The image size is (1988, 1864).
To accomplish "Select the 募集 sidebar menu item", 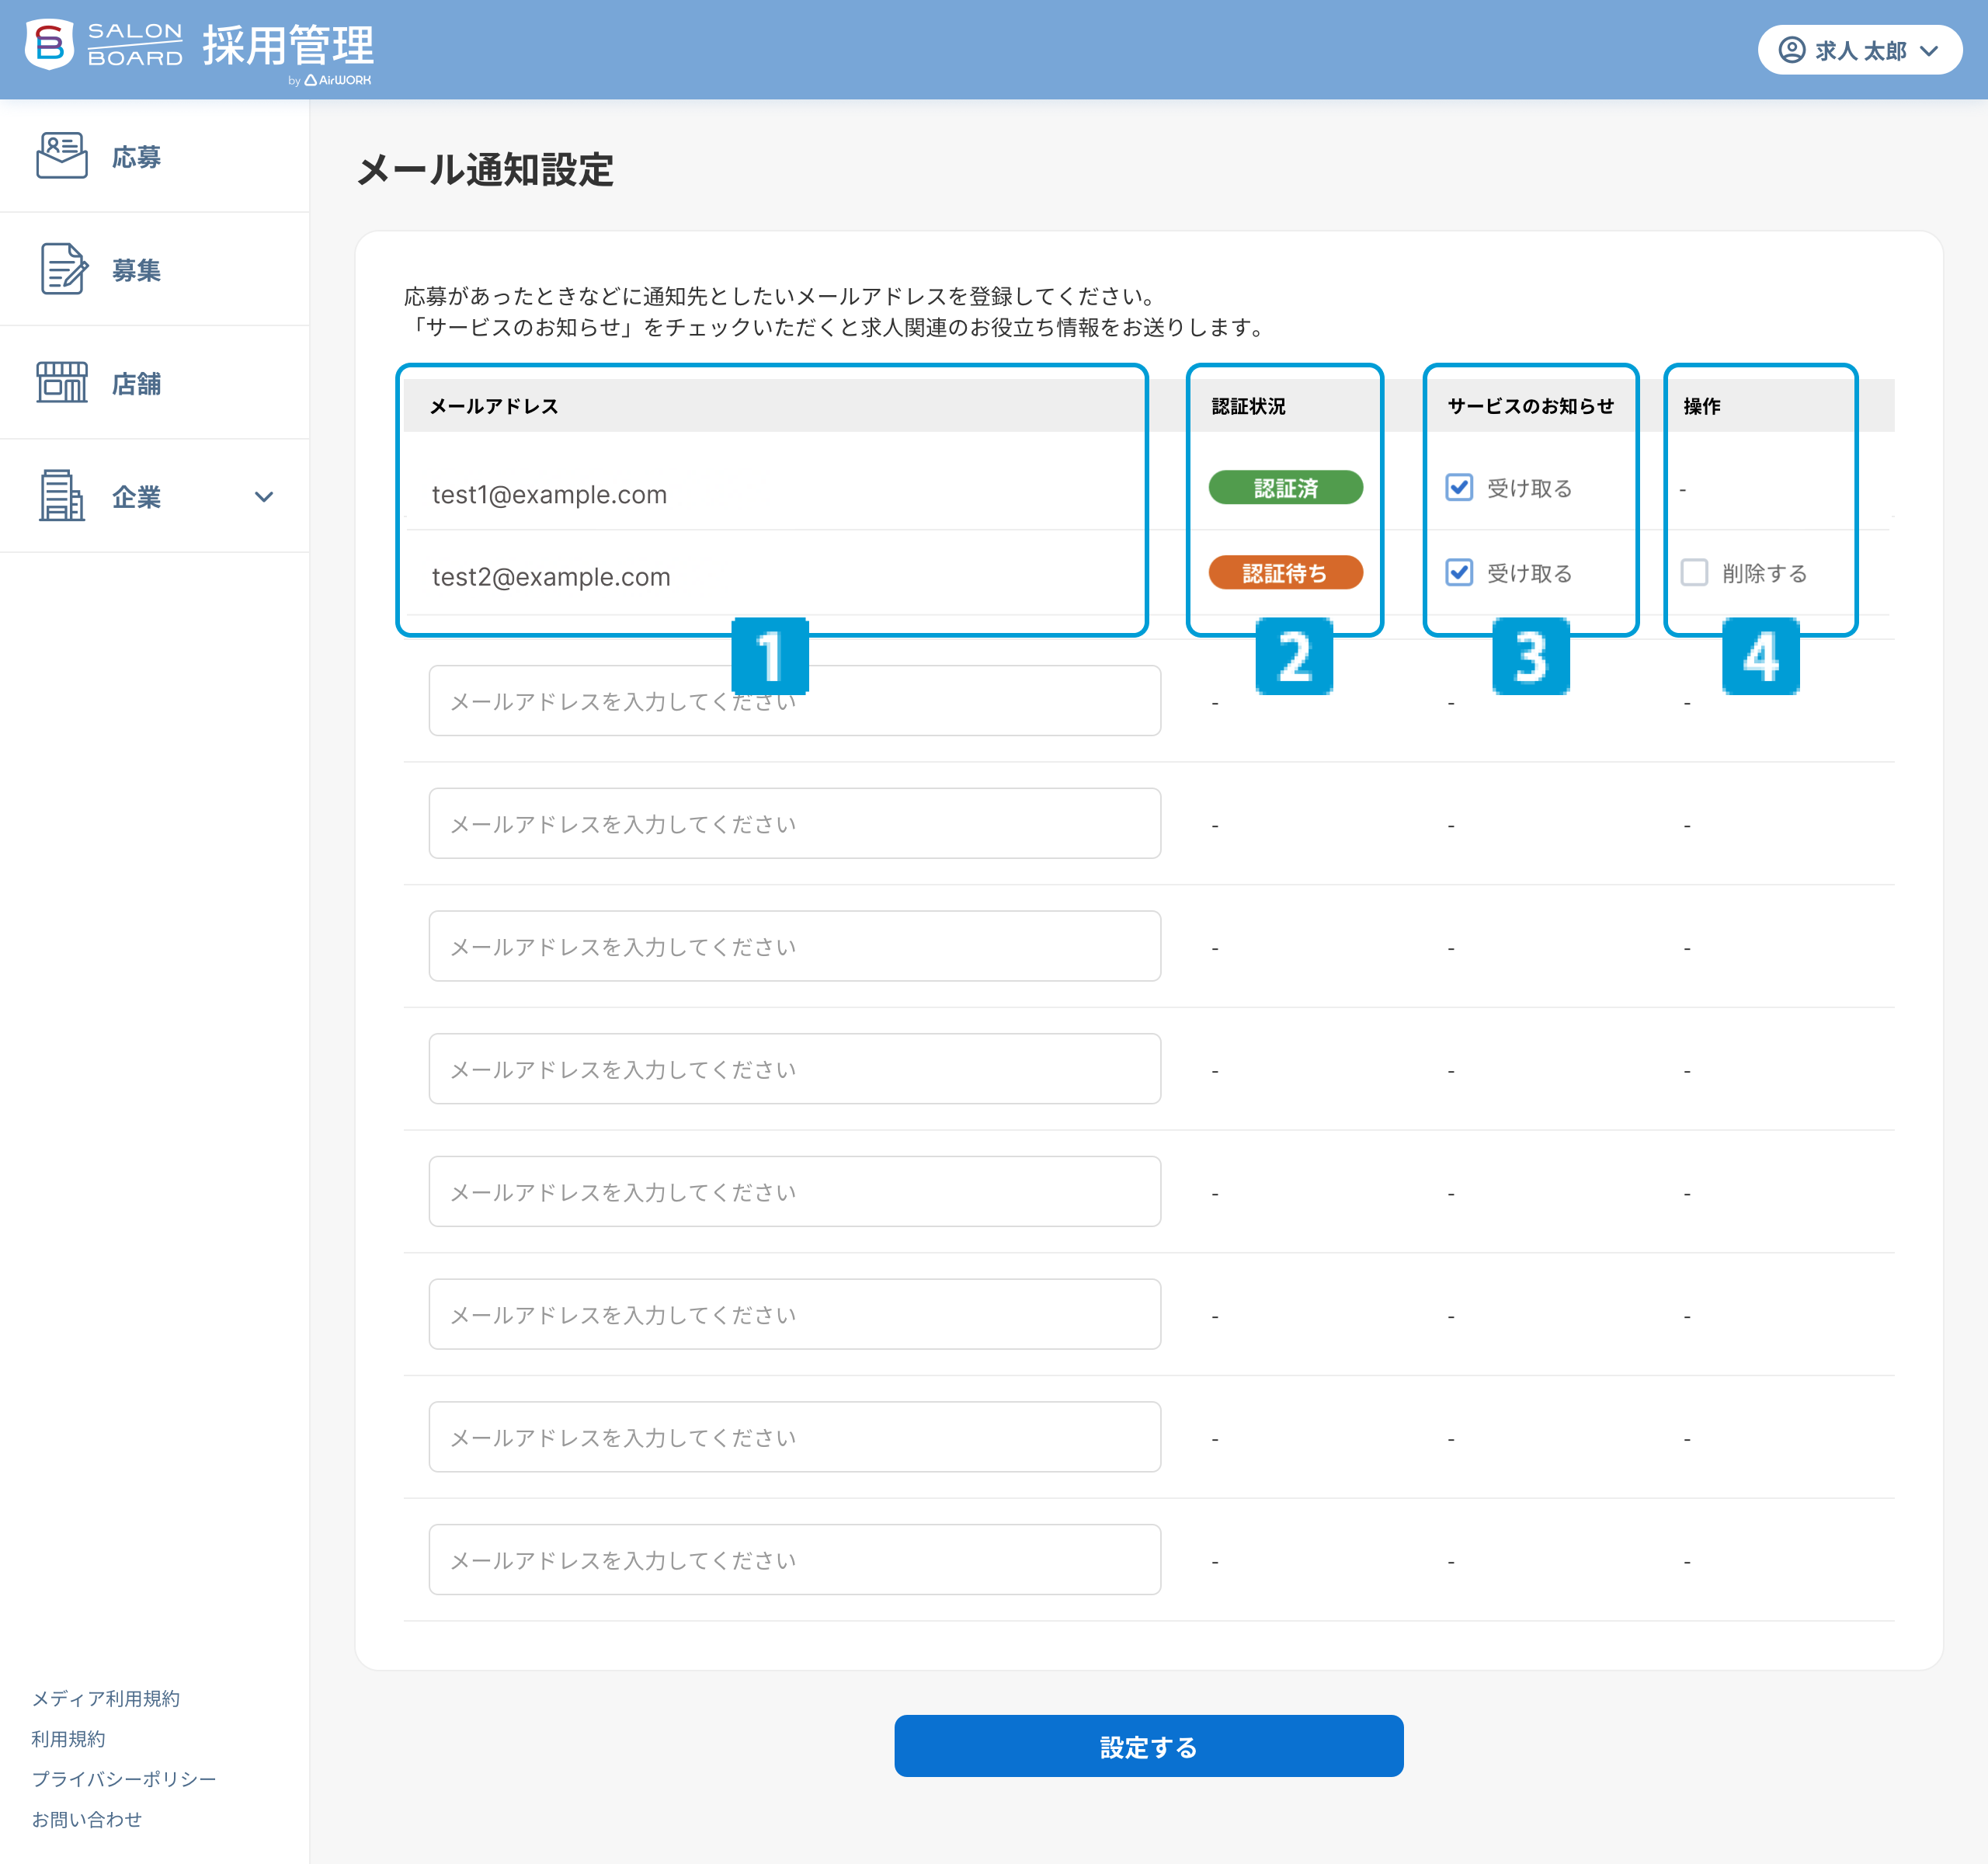I will coord(136,270).
